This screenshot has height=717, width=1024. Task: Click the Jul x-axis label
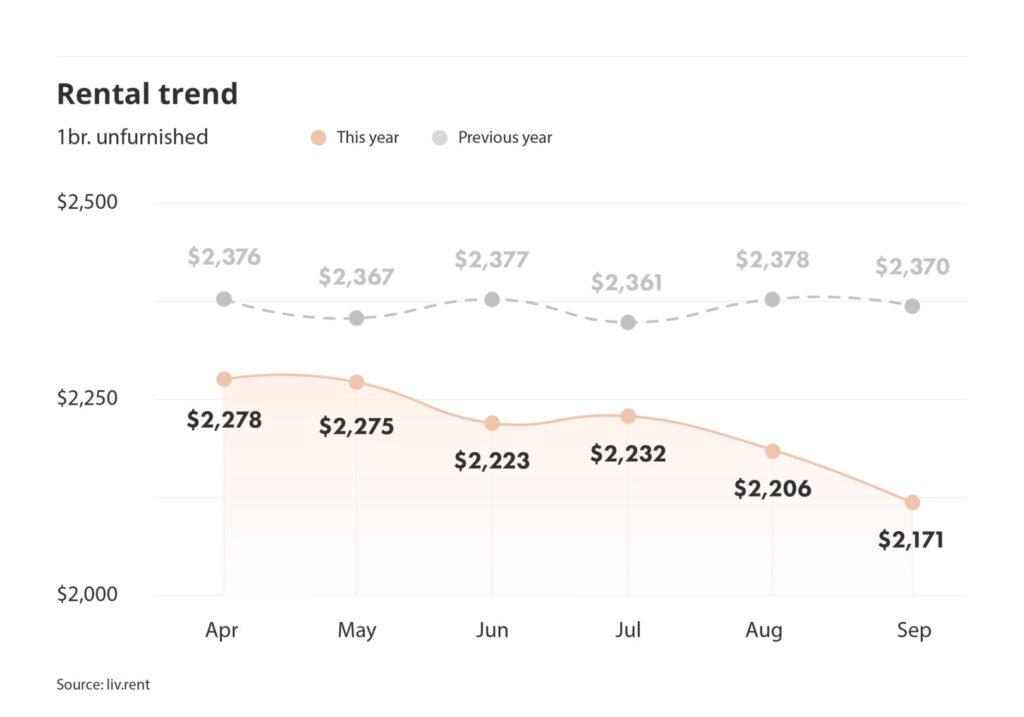coord(628,630)
